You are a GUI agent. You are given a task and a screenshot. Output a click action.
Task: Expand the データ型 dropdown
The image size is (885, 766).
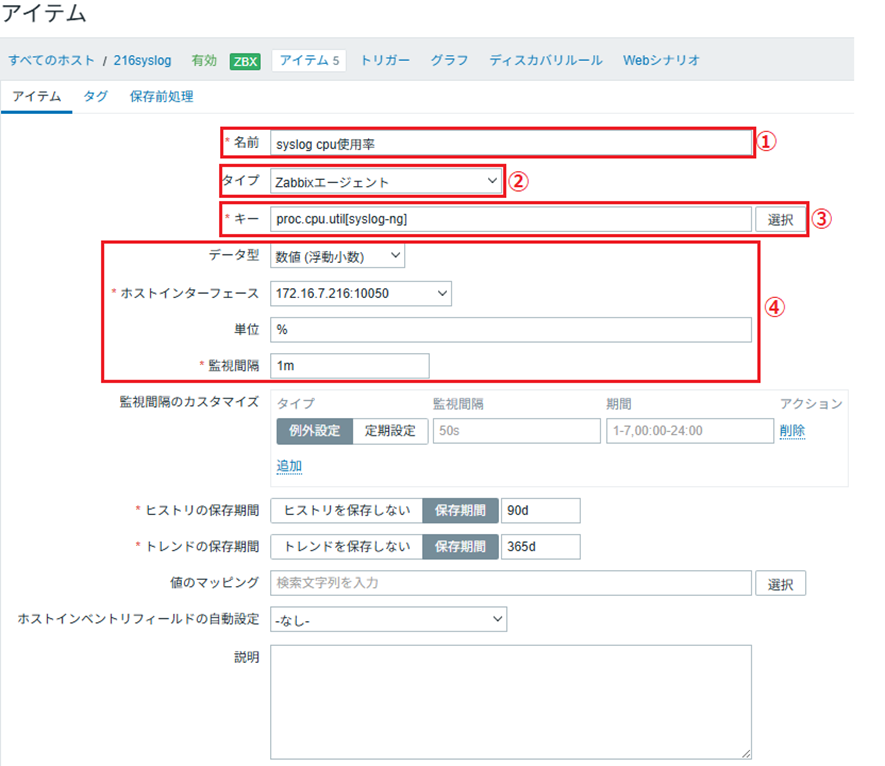point(338,257)
